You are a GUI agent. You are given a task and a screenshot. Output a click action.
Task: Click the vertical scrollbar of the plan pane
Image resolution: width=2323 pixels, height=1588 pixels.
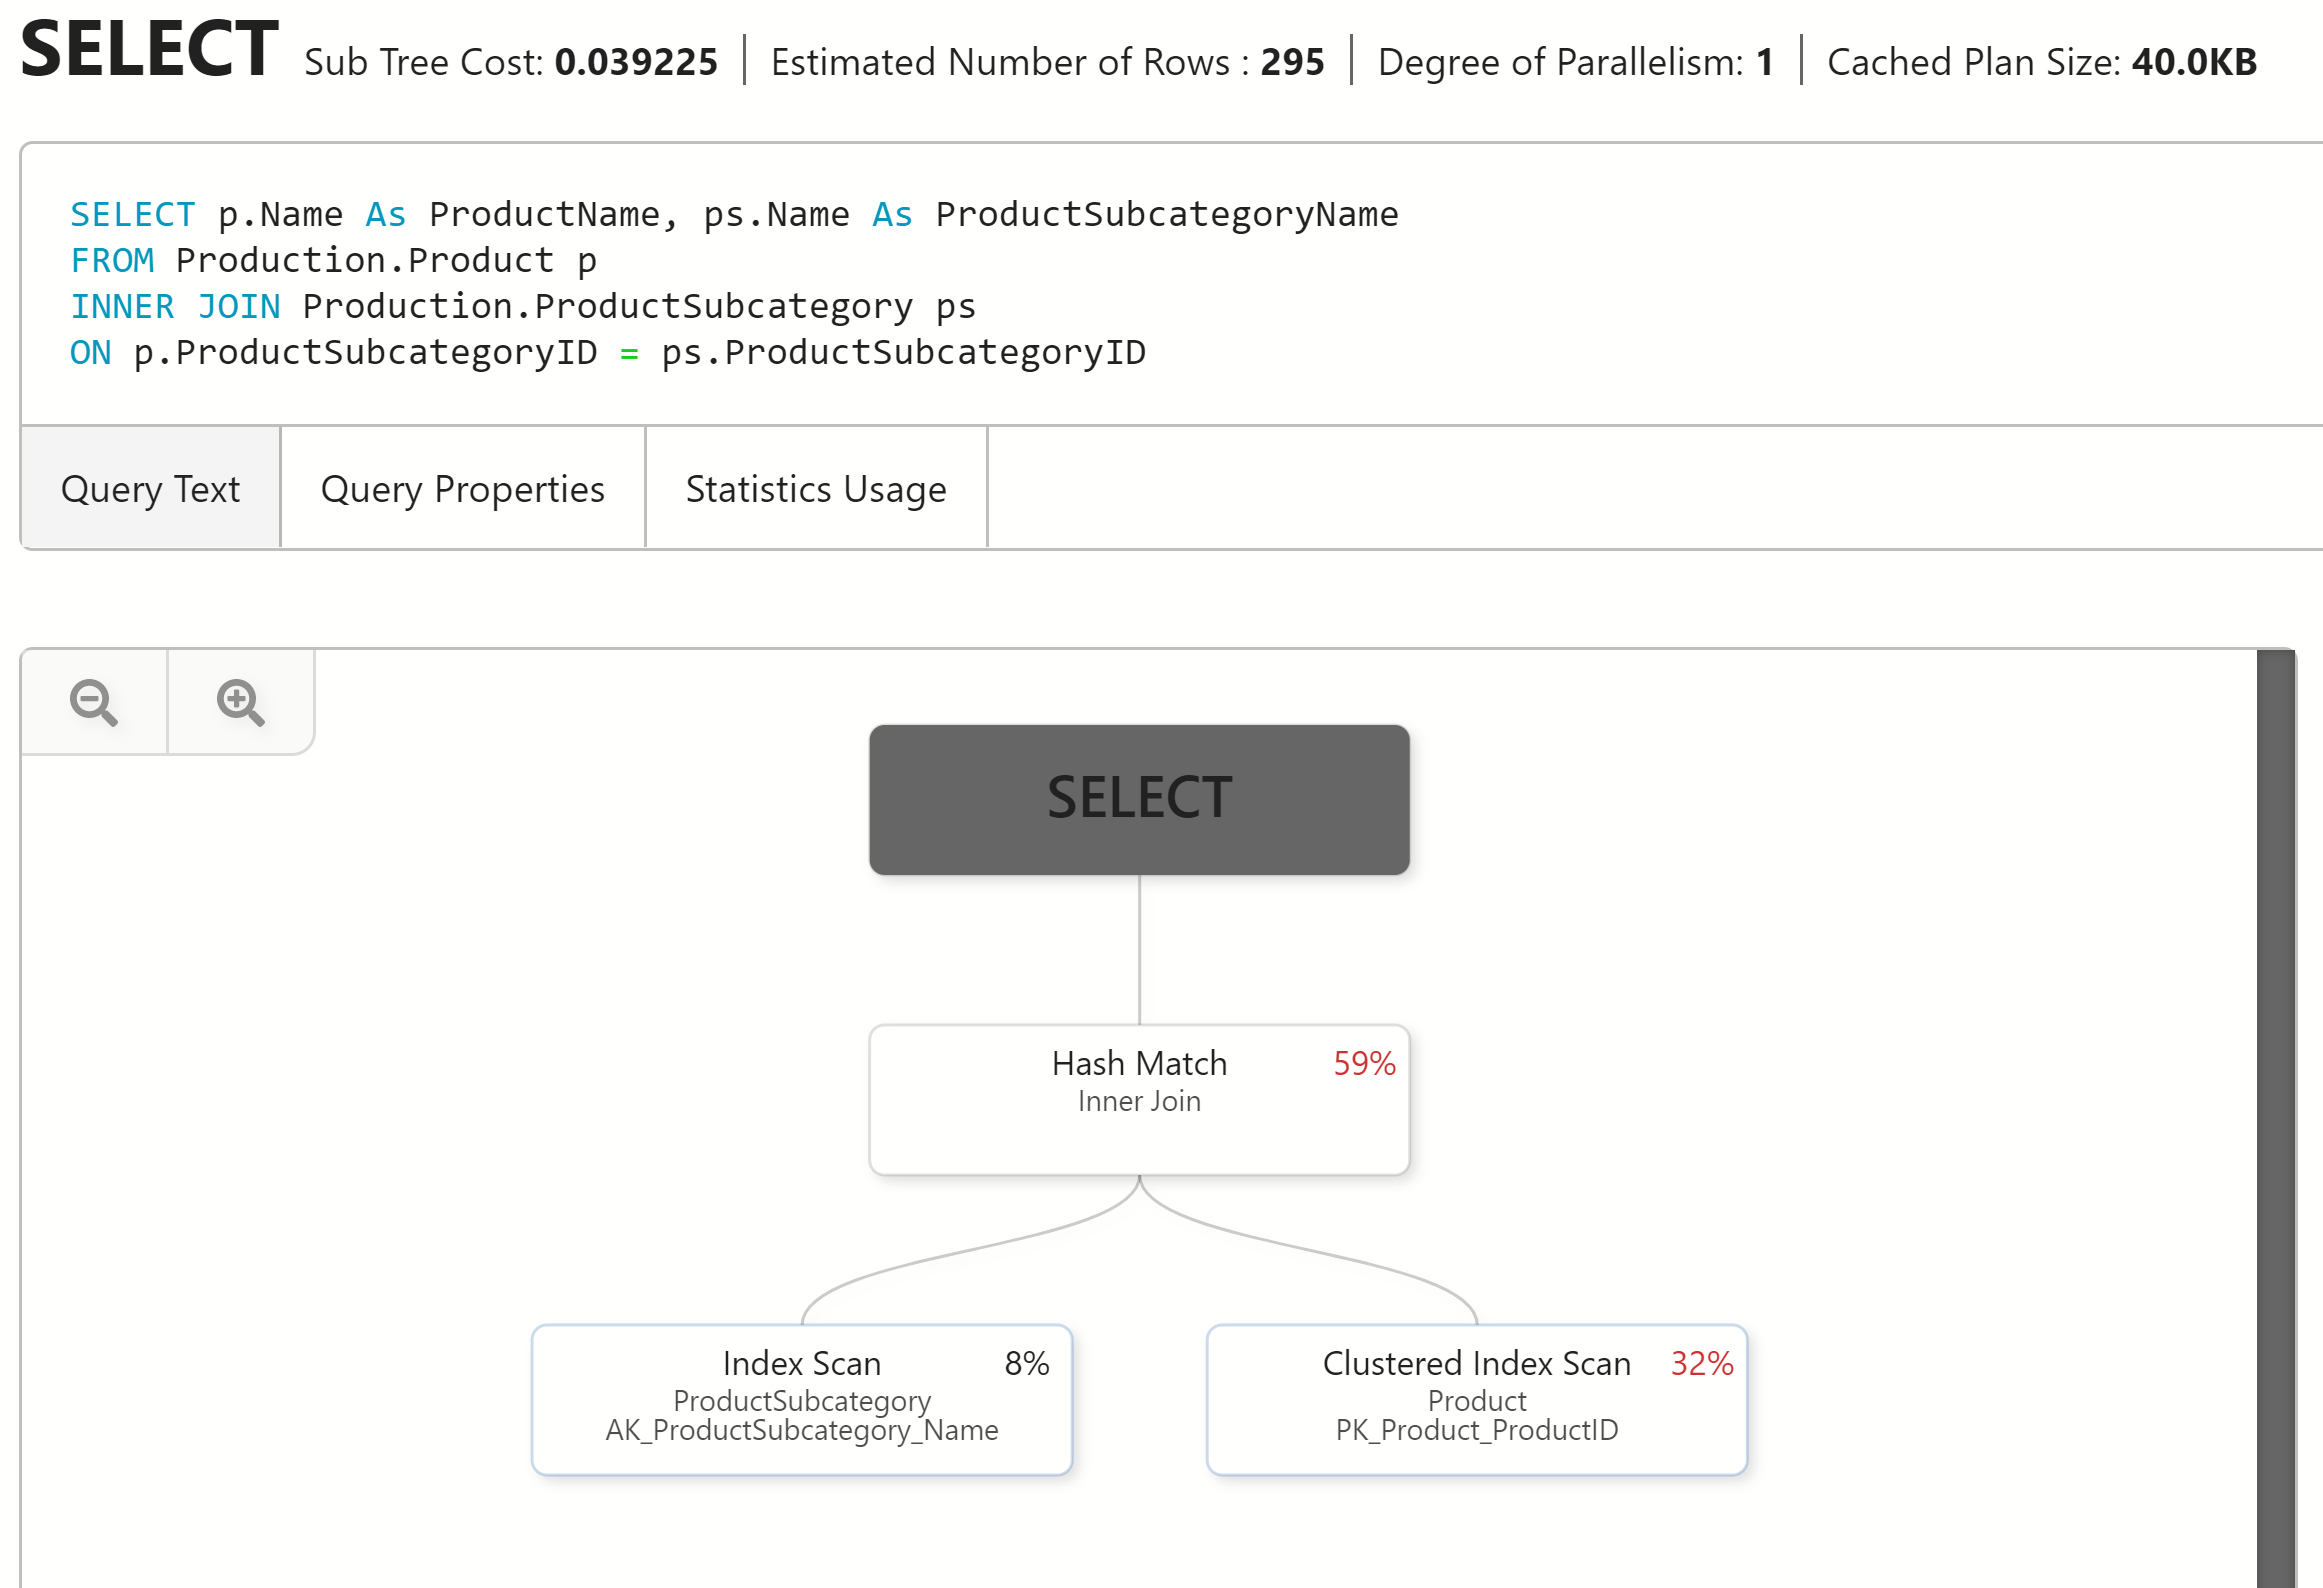point(2275,1100)
